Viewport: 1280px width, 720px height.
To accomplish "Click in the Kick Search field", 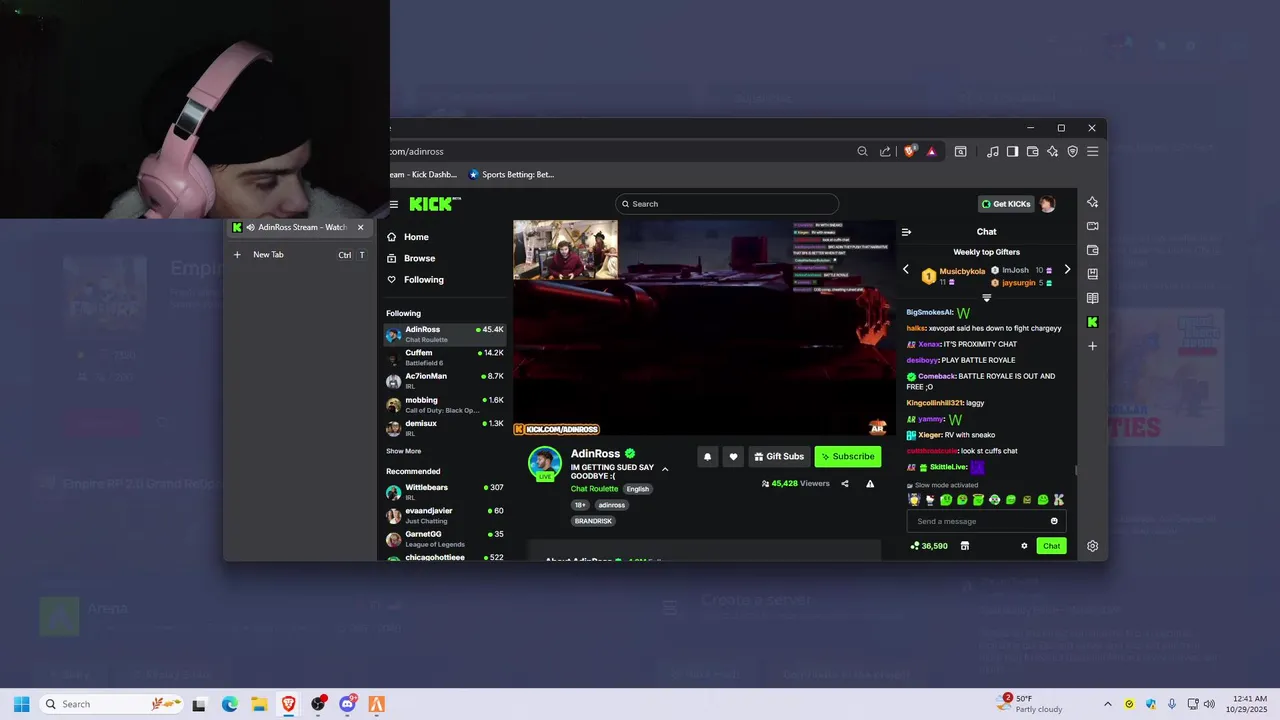I will tap(727, 204).
